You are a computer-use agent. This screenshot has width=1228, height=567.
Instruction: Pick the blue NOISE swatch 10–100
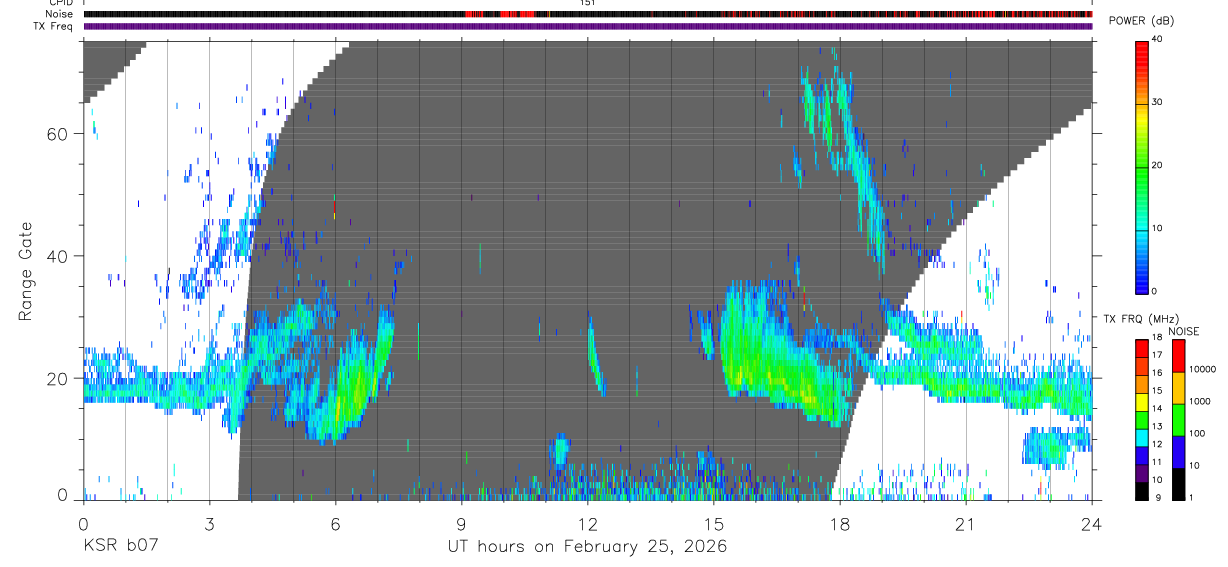click(1178, 452)
